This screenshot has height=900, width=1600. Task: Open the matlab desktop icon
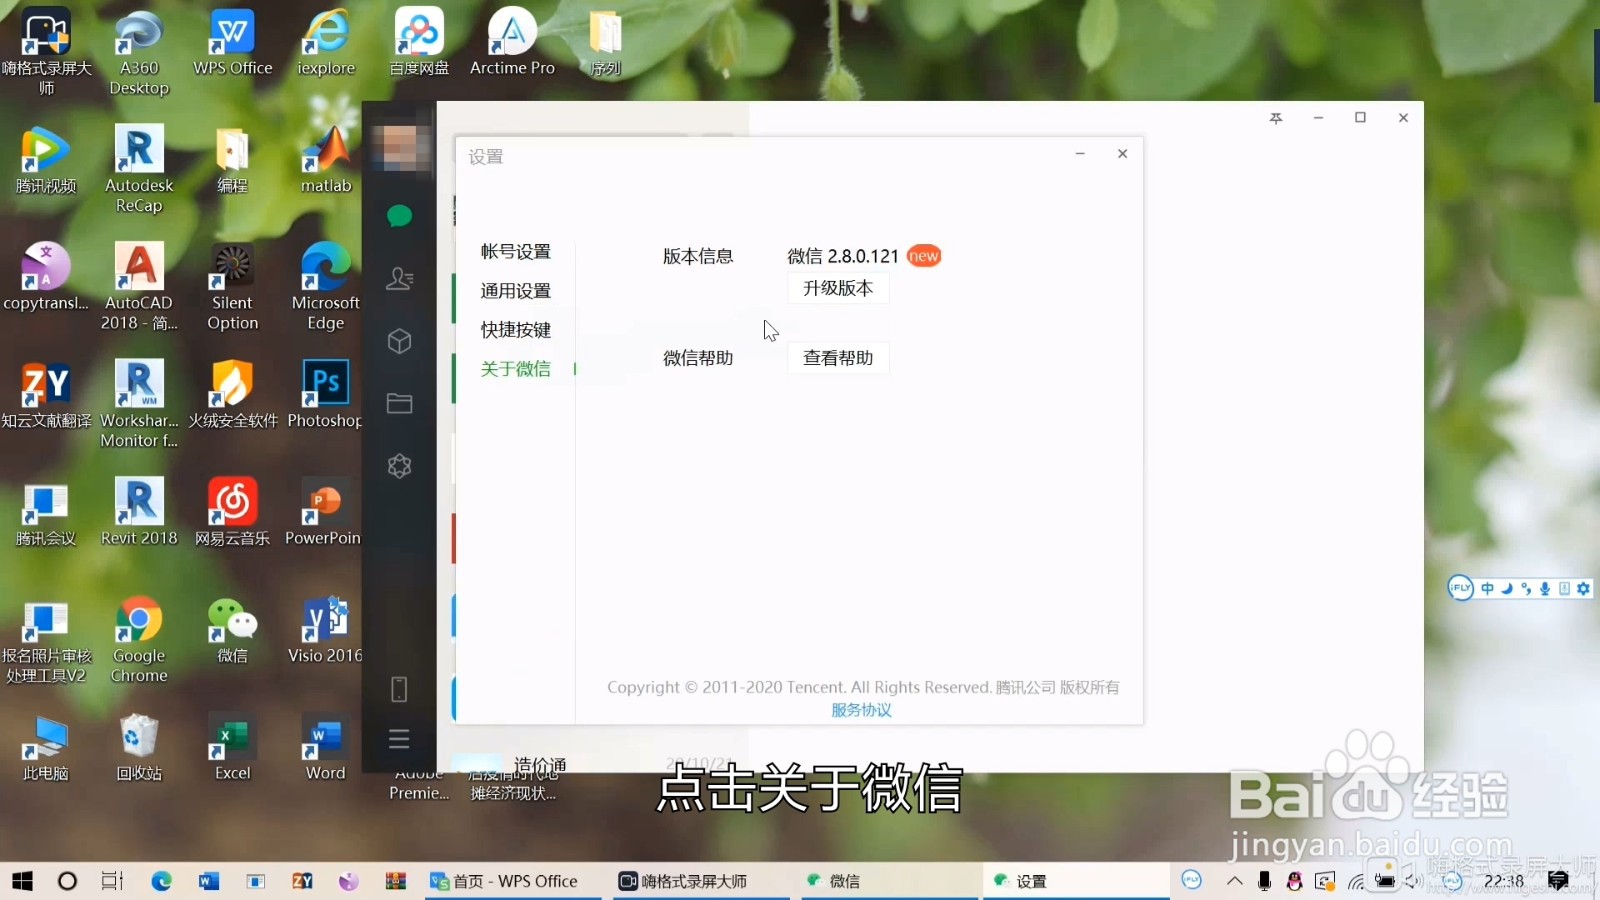[x=326, y=160]
